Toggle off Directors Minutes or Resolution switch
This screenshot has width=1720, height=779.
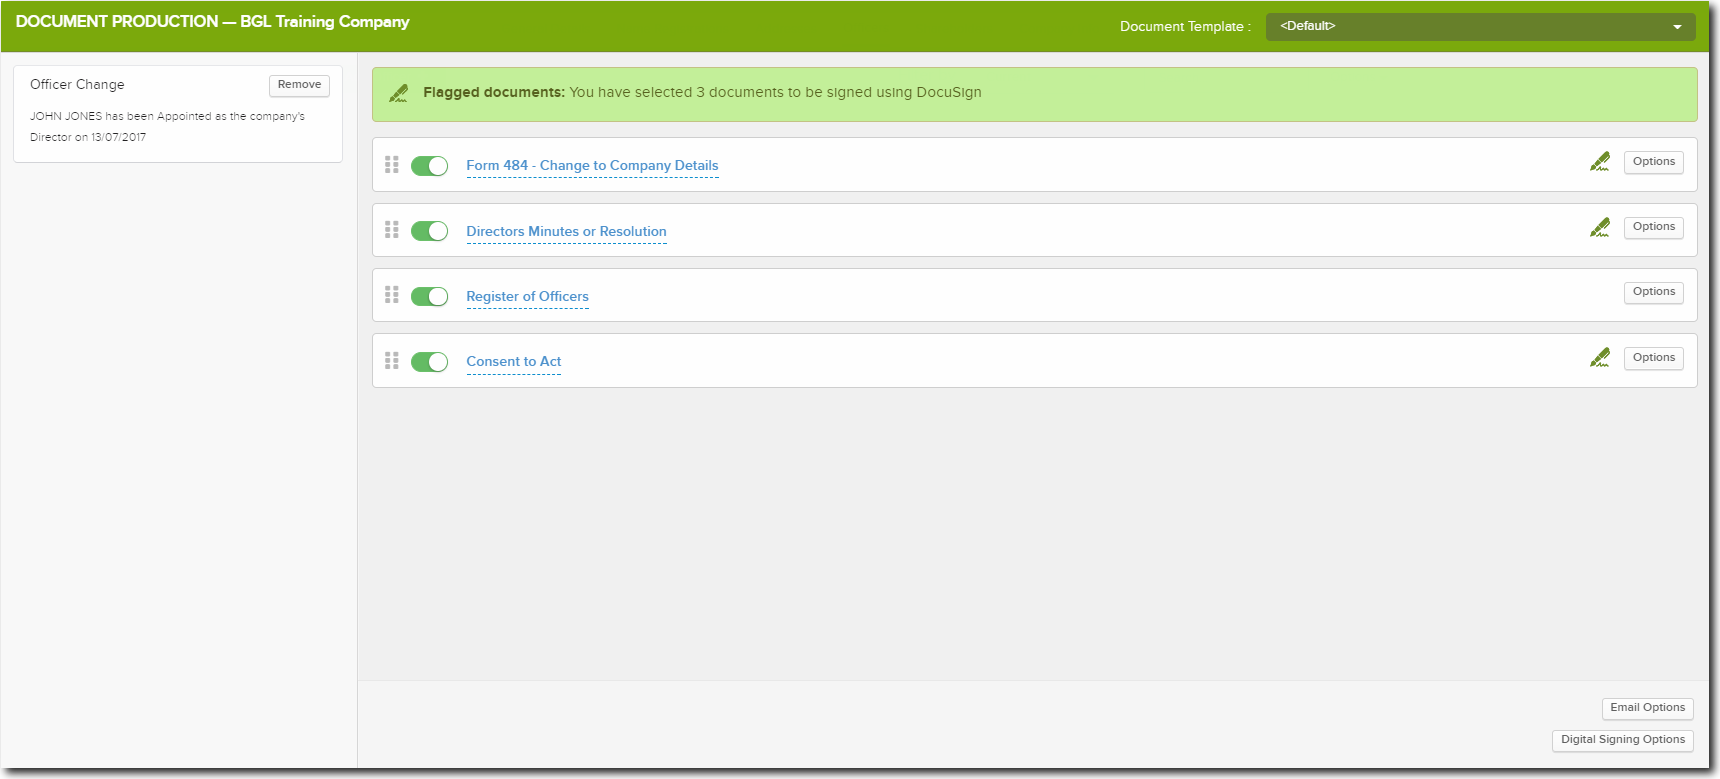pos(430,231)
